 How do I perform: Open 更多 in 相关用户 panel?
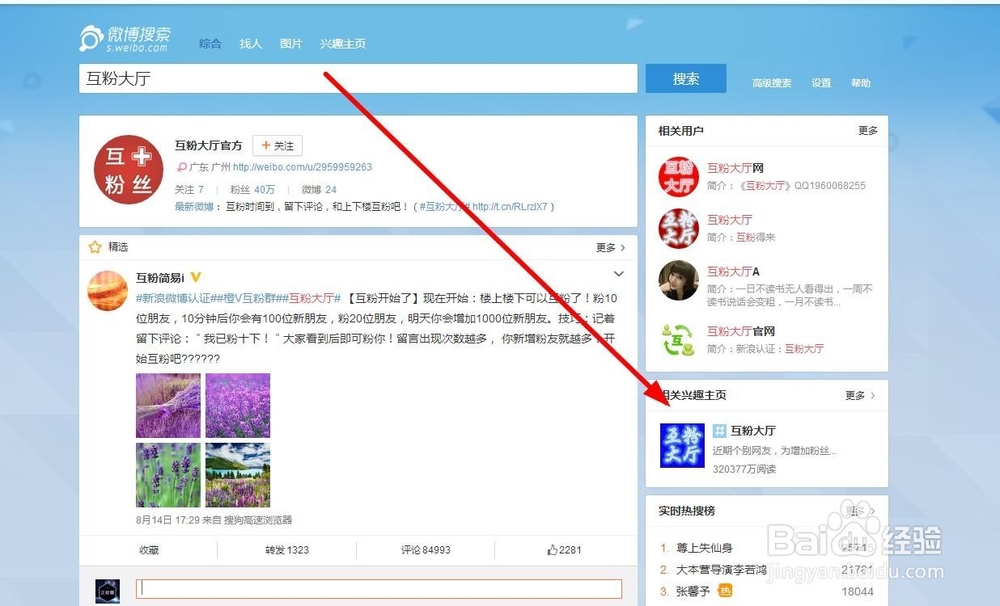[x=867, y=131]
